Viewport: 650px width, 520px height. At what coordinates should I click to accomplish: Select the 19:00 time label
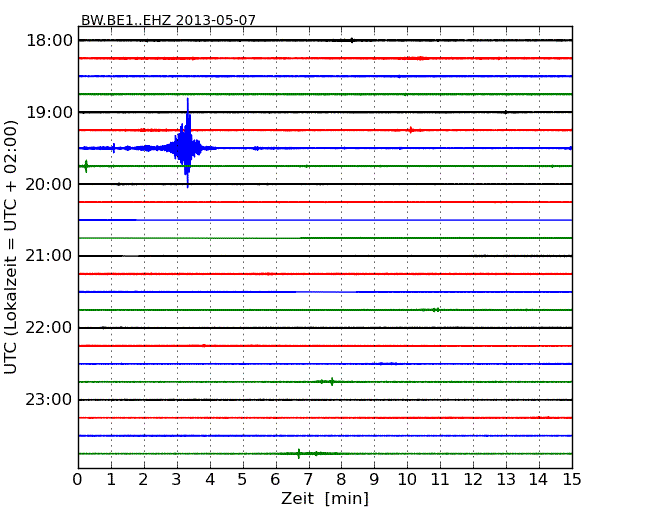tap(50, 112)
